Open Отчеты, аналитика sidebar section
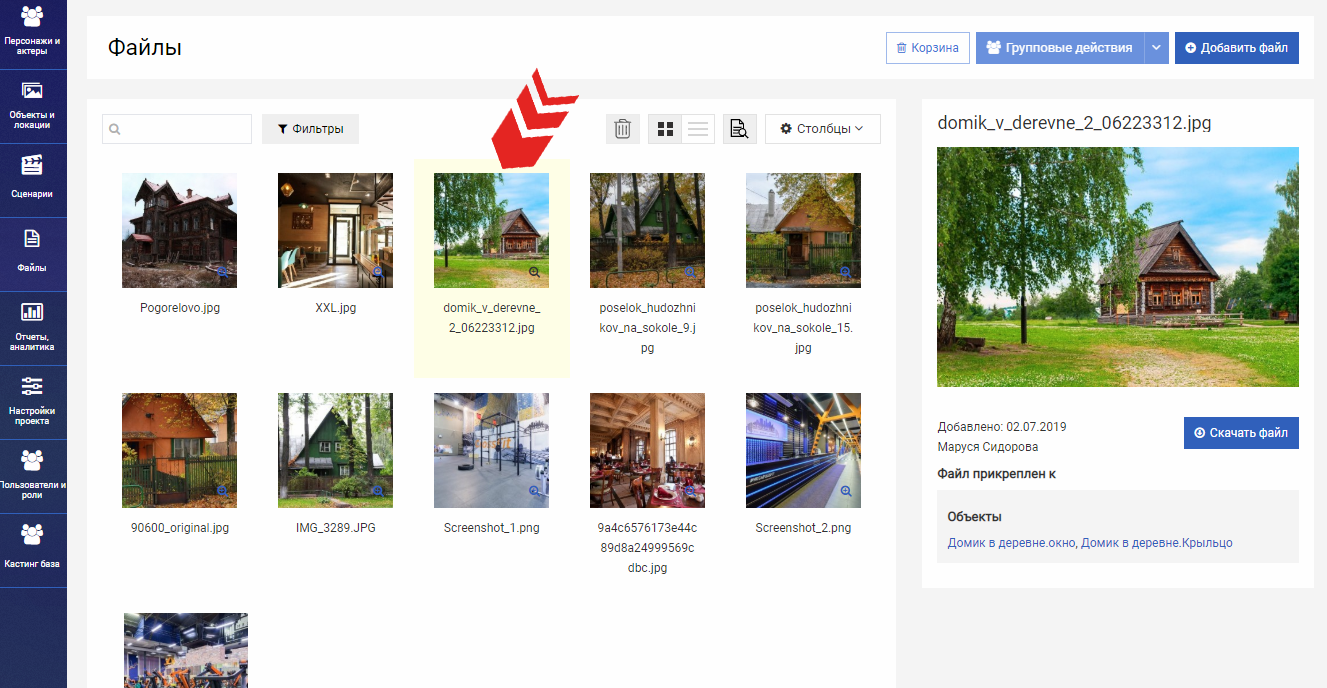 [x=33, y=328]
